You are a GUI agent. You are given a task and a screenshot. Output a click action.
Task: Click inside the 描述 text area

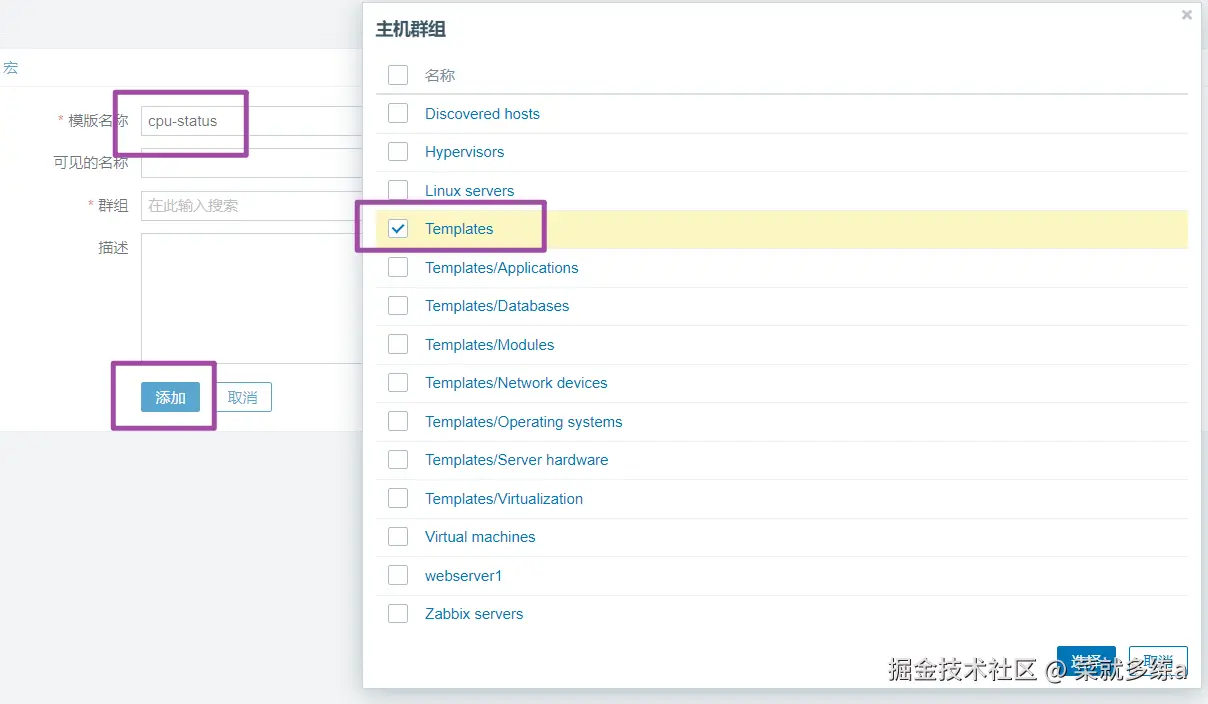coord(250,298)
